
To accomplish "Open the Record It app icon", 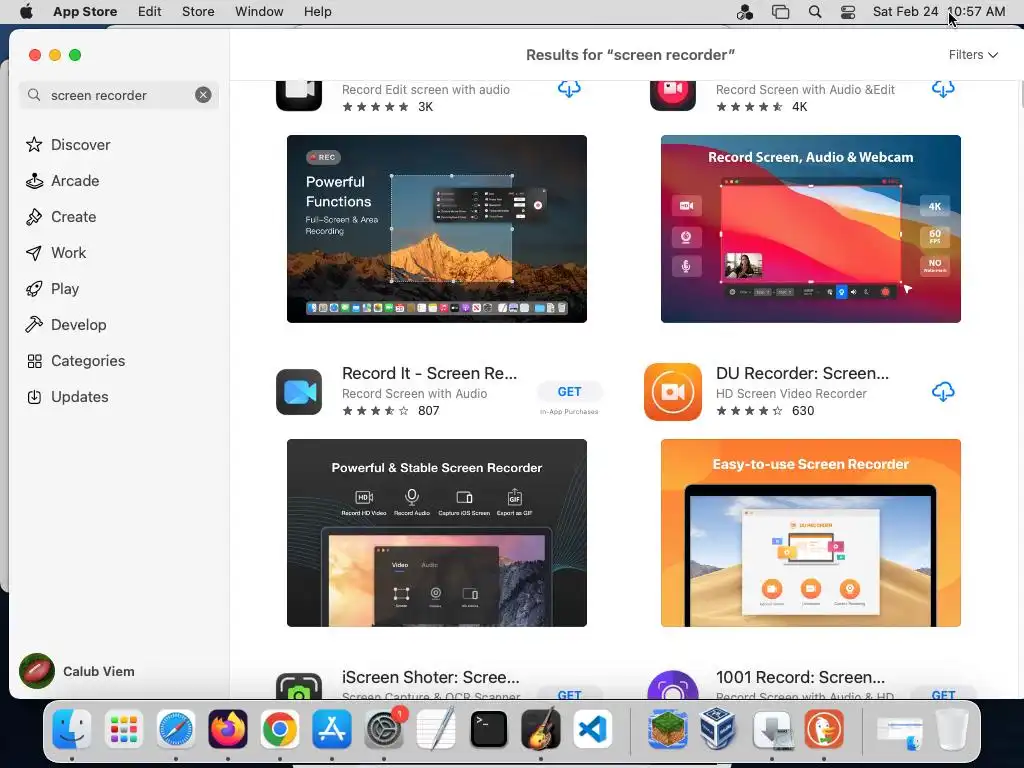I will [x=299, y=392].
